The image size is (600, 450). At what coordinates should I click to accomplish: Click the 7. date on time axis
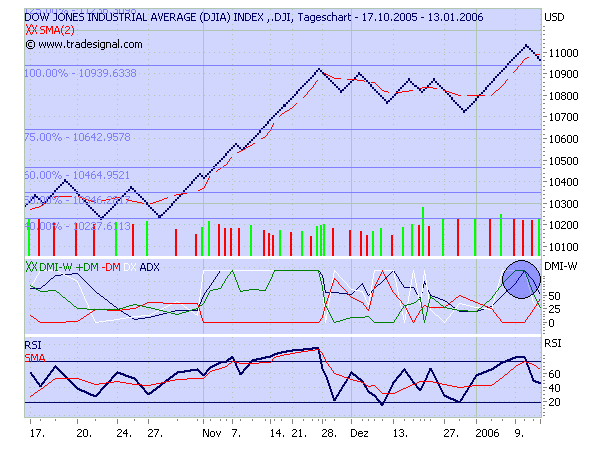236,433
